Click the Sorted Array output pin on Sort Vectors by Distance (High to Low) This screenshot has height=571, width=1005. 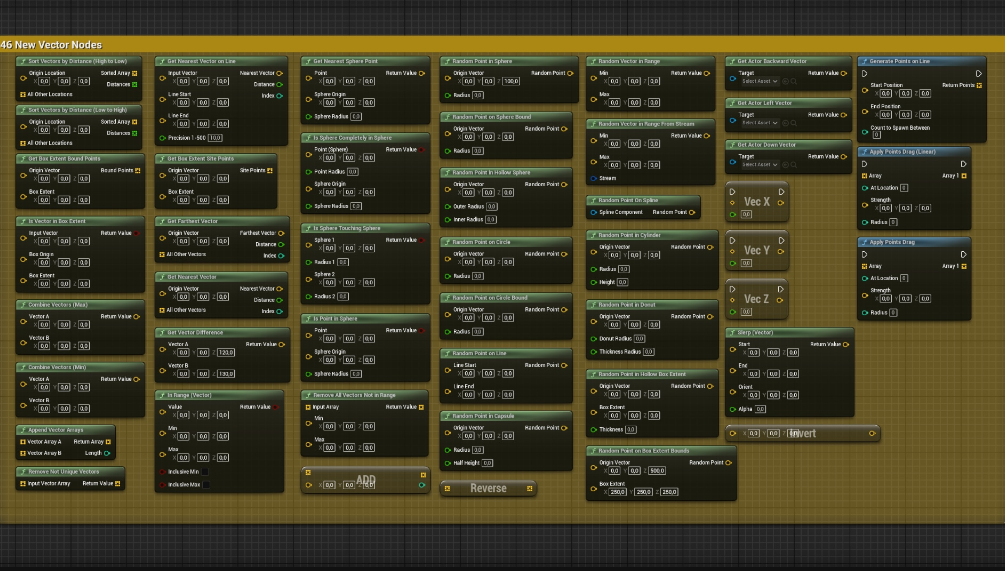coord(135,73)
